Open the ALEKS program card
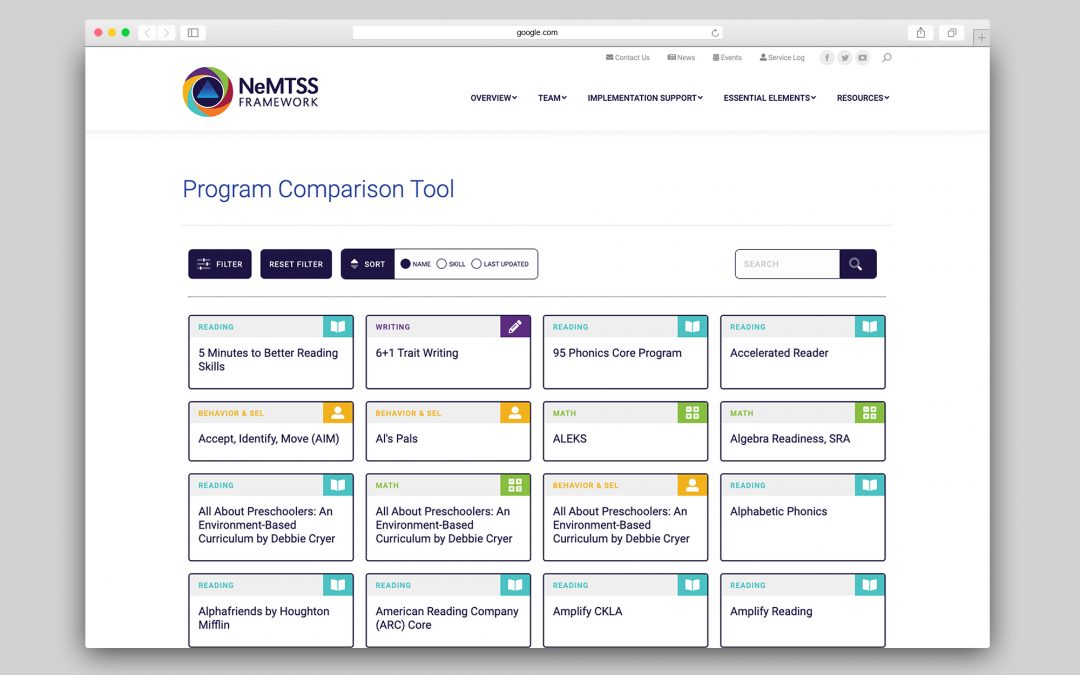Image resolution: width=1080 pixels, height=675 pixels. coord(625,431)
